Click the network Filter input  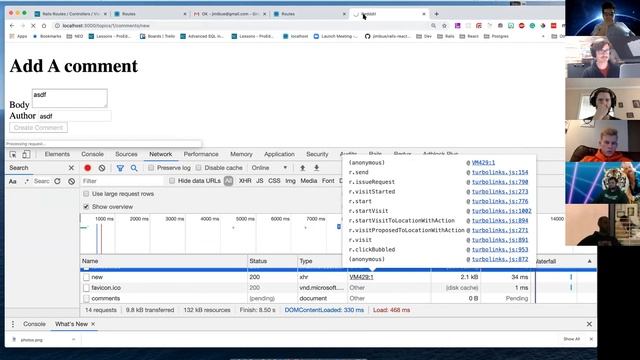click(122, 181)
